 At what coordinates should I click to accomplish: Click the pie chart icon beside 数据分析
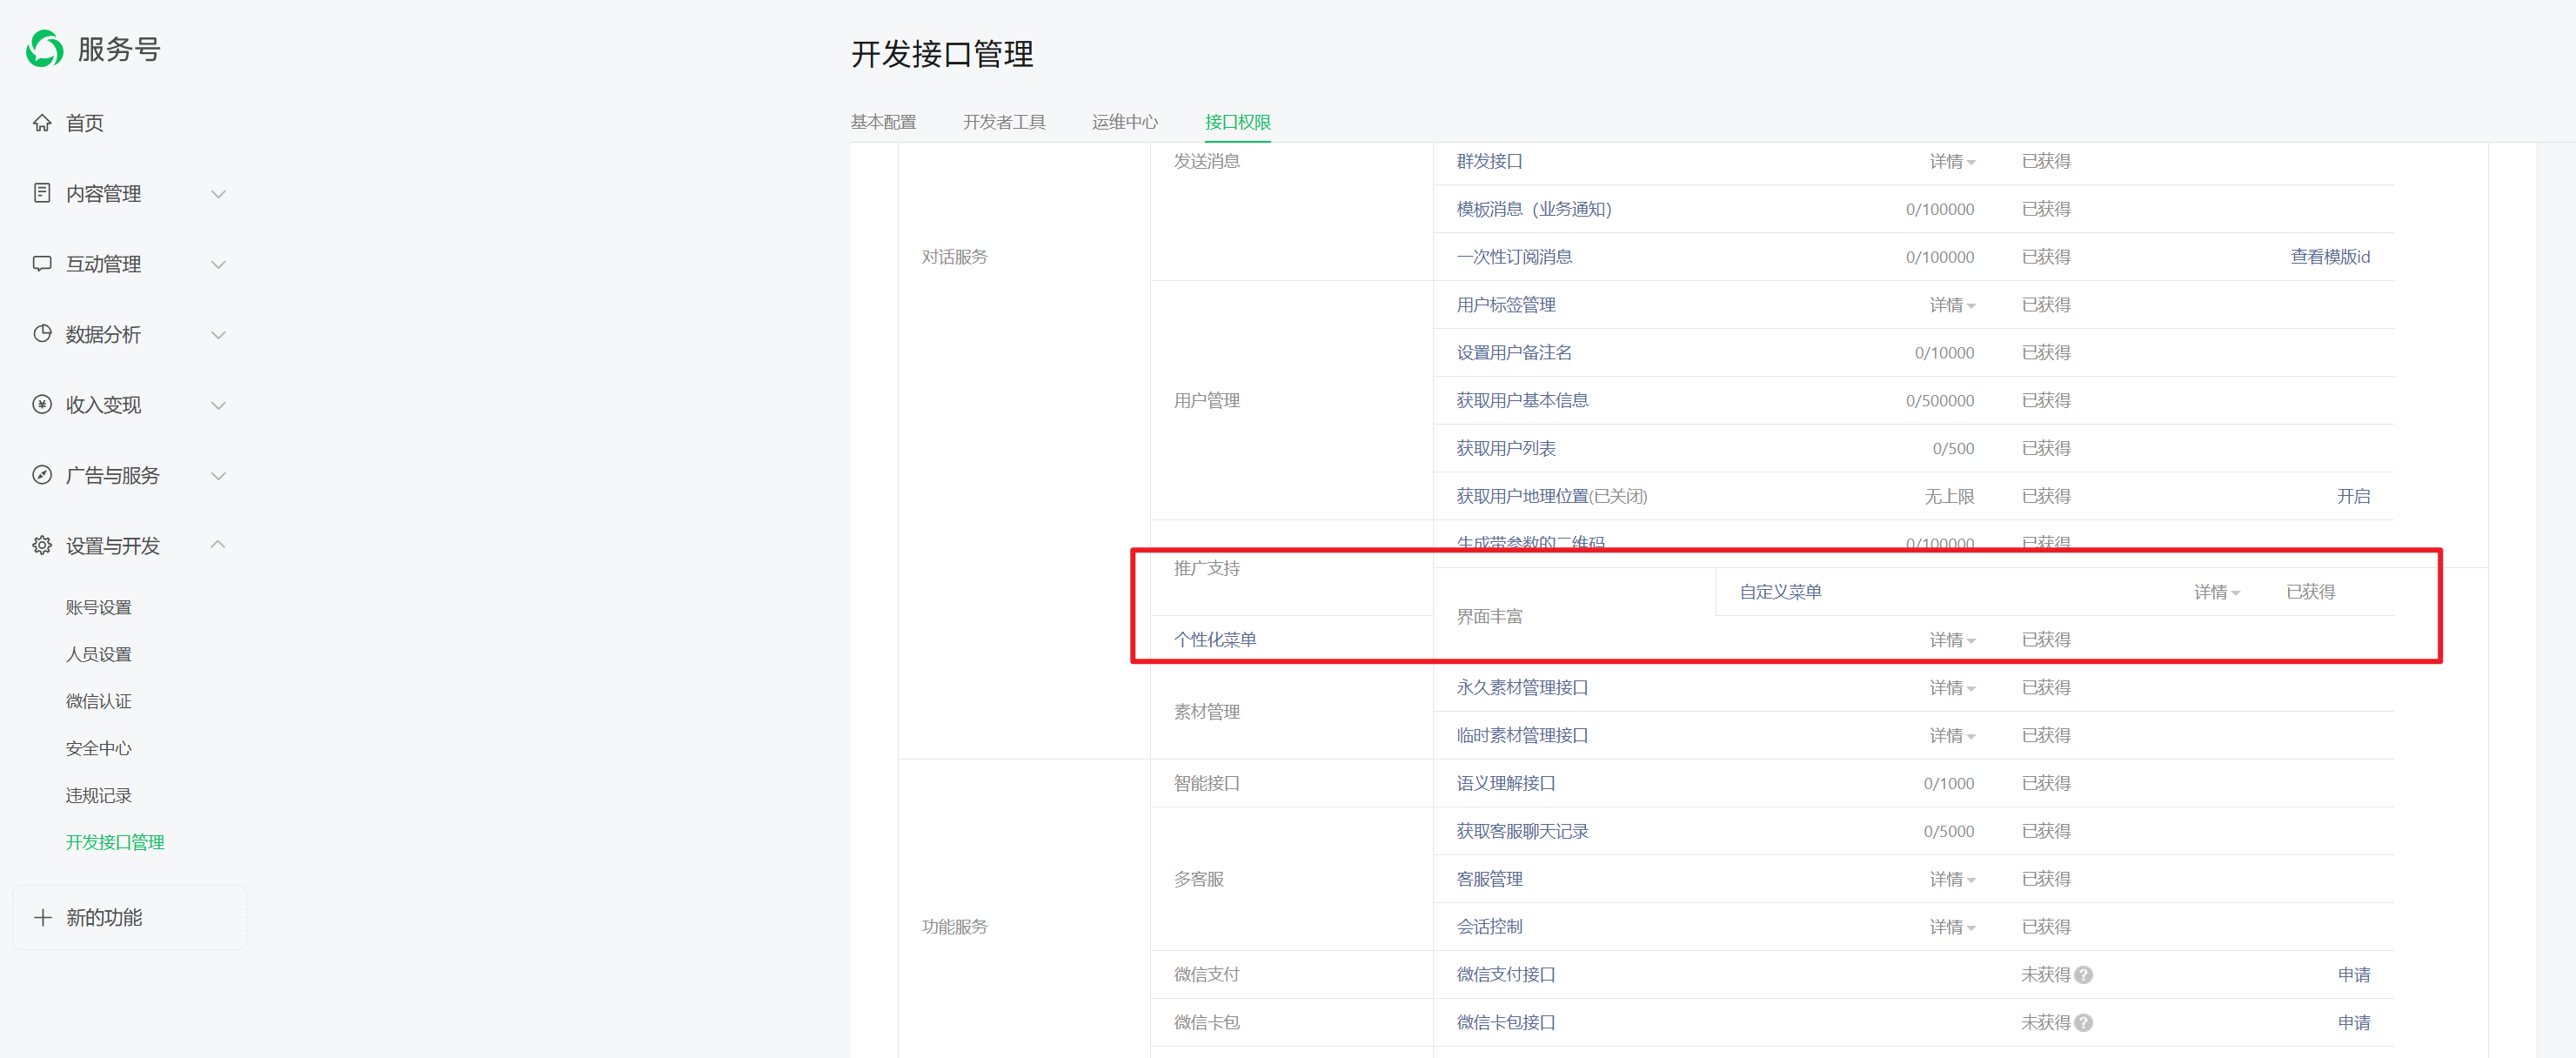point(42,334)
